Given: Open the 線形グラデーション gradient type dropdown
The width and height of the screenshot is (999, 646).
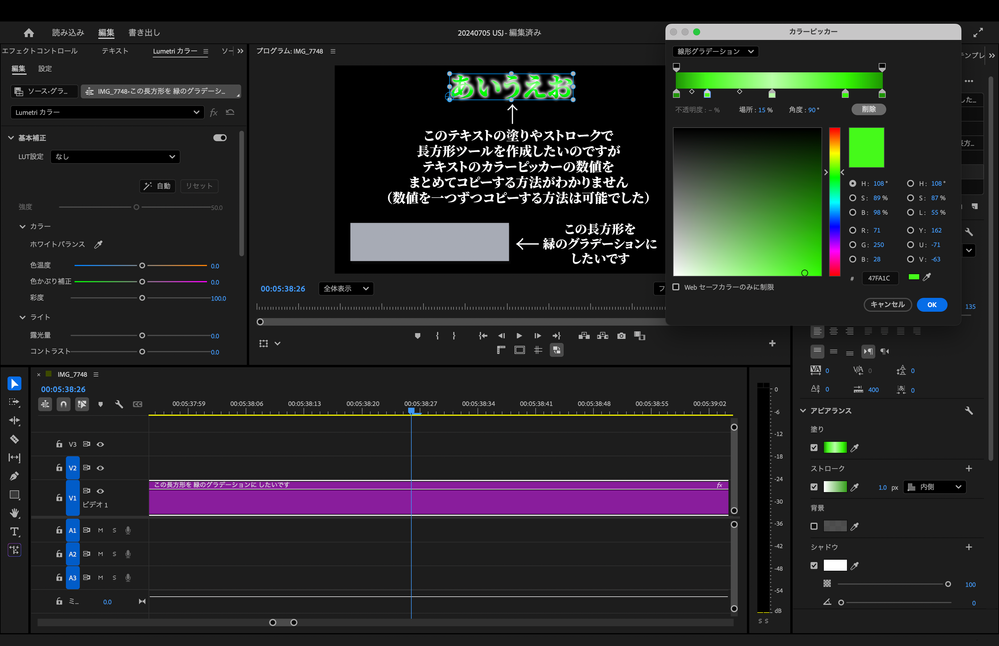Looking at the screenshot, I should 716,51.
